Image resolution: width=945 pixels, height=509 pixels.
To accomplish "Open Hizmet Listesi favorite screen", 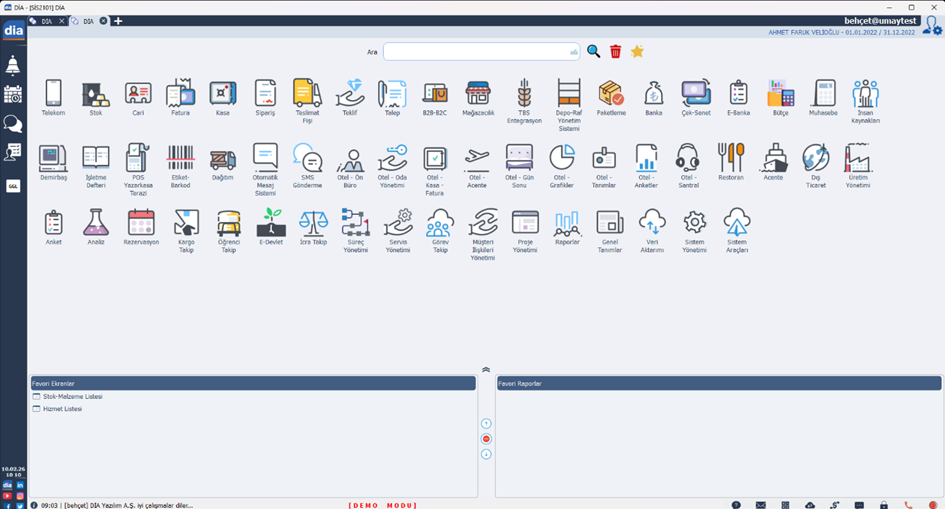I will tap(62, 409).
